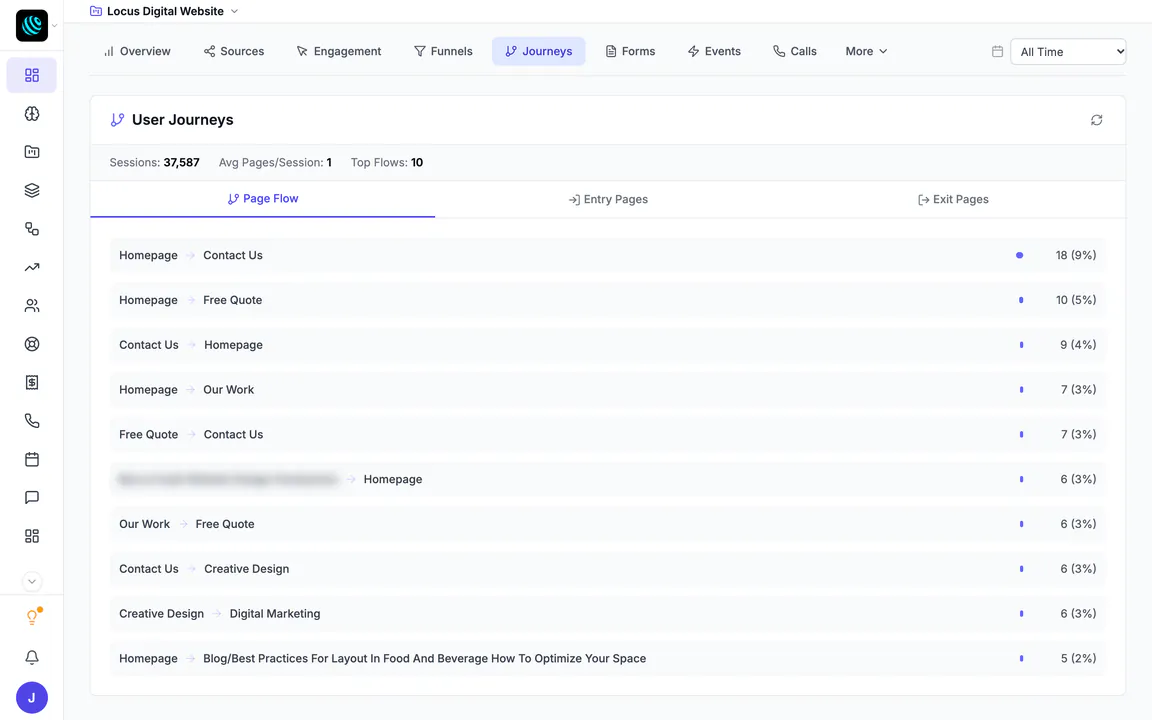1152x720 pixels.
Task: Expand the sidebar collapse chevron circle
Action: (x=32, y=581)
